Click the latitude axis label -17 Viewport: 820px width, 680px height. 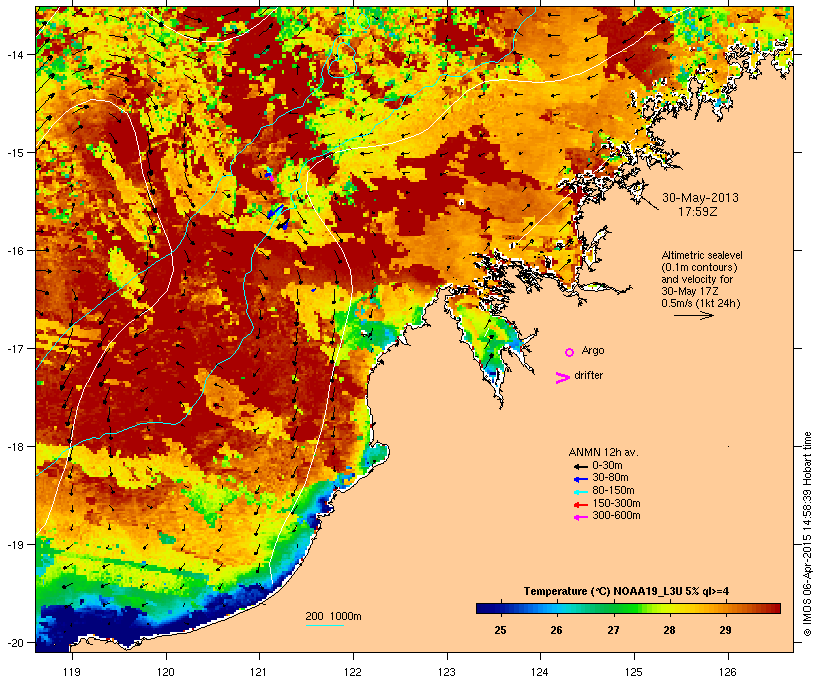[15, 348]
